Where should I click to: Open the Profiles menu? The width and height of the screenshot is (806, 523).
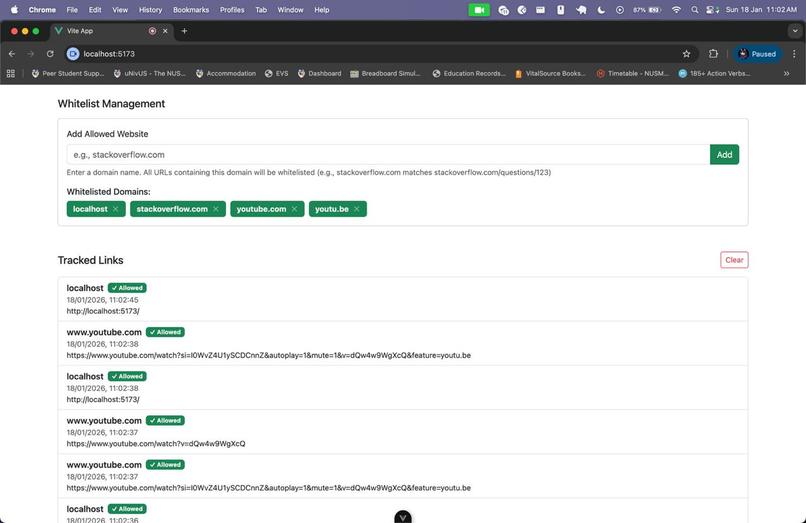tap(232, 10)
